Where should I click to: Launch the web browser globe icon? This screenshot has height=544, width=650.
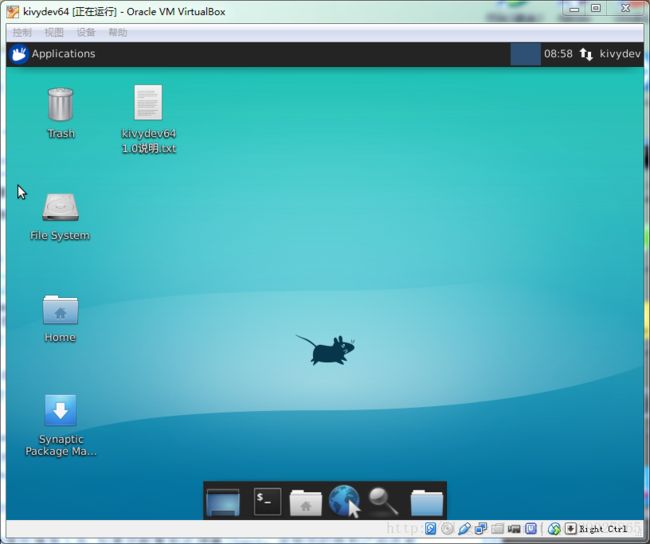(344, 501)
